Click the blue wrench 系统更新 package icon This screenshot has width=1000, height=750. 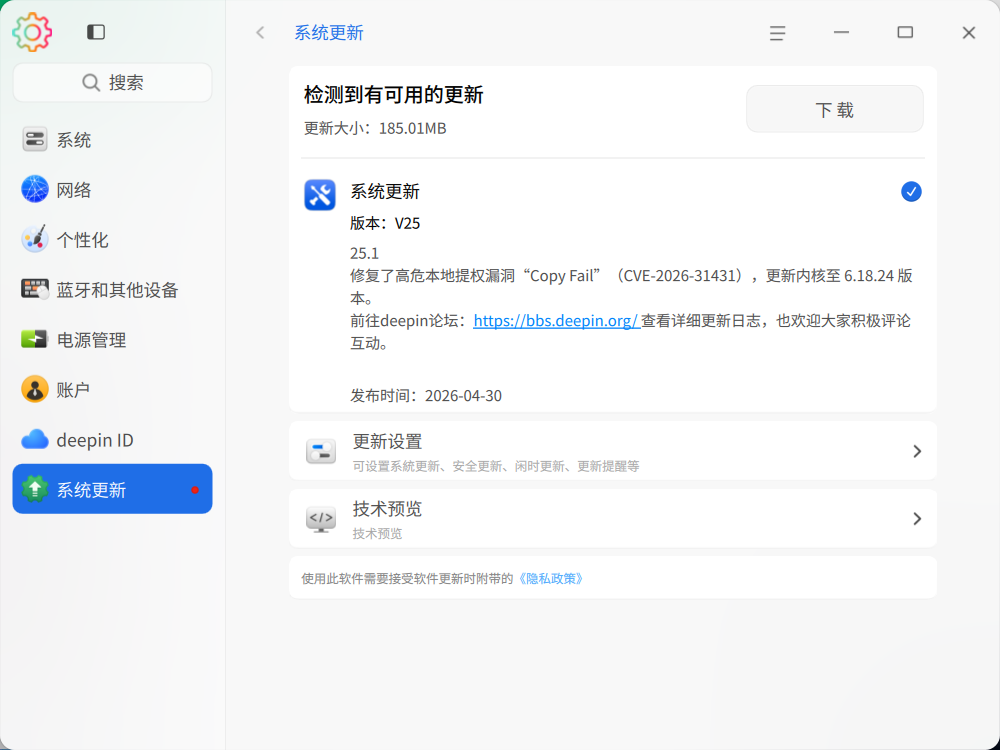coord(320,194)
